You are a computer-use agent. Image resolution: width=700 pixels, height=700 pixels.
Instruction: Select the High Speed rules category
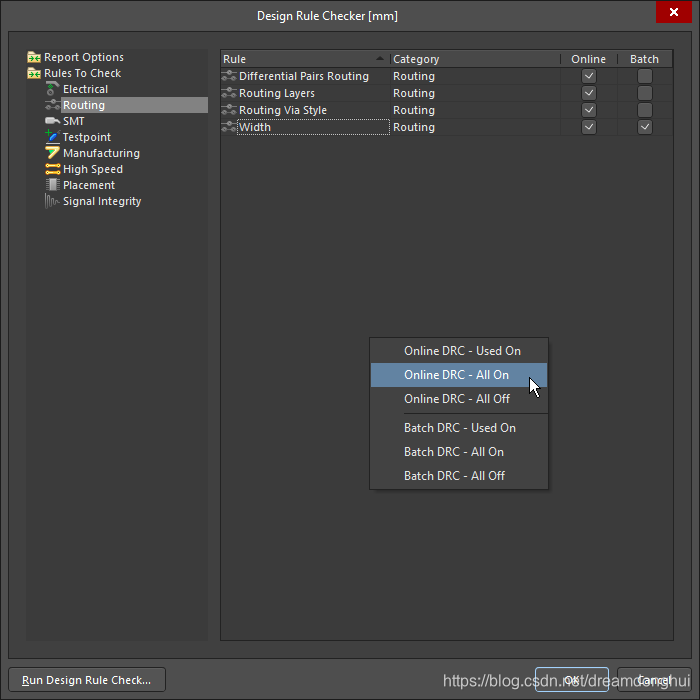coord(93,169)
